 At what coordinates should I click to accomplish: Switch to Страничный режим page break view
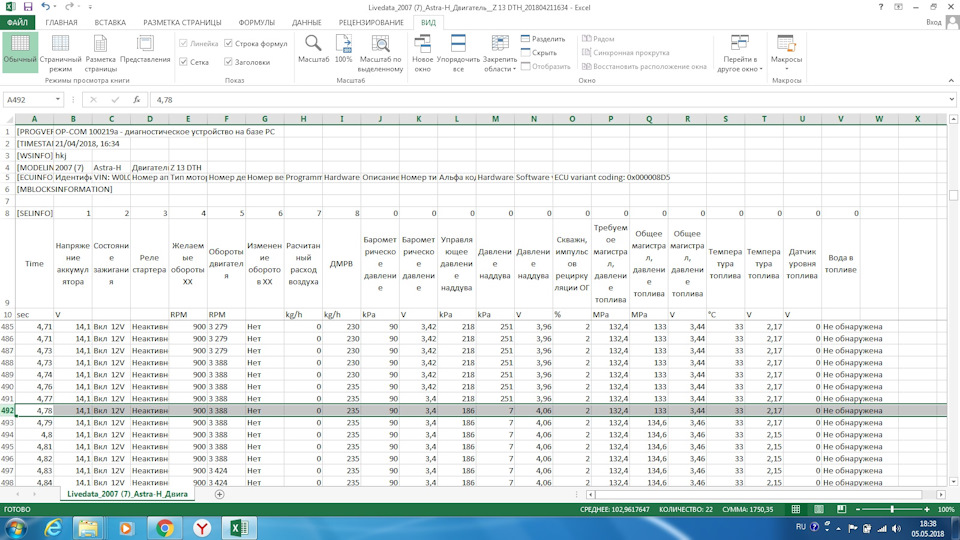tap(60, 52)
